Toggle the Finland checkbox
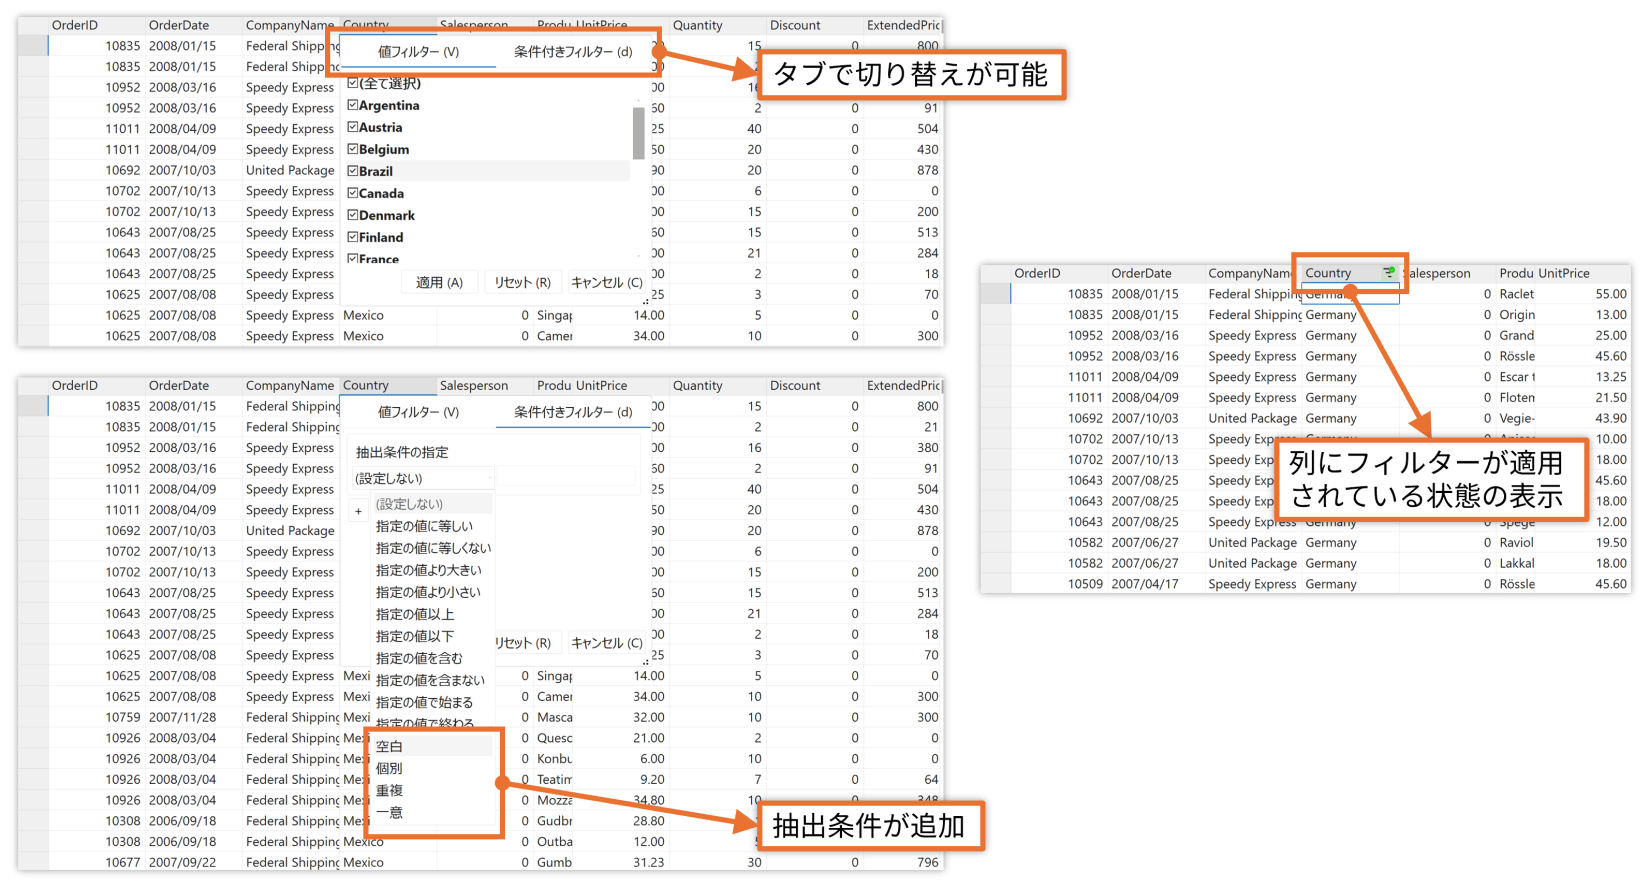Image resolution: width=1650 pixels, height=886 pixels. click(x=353, y=237)
